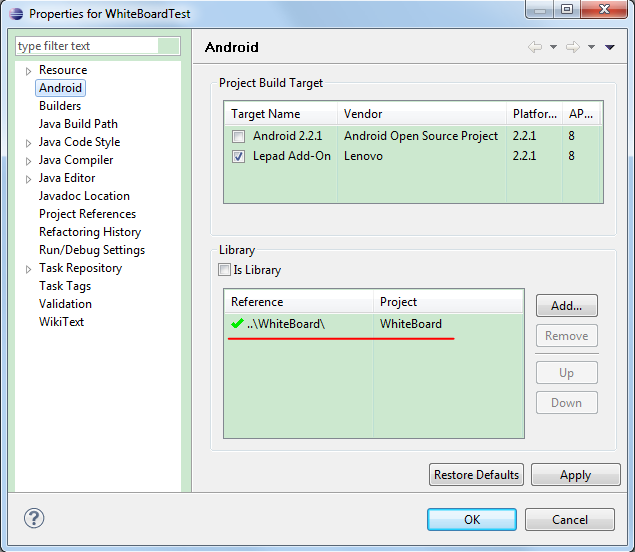The width and height of the screenshot is (635, 552).
Task: Select Task Repository item
Action: [x=80, y=268]
